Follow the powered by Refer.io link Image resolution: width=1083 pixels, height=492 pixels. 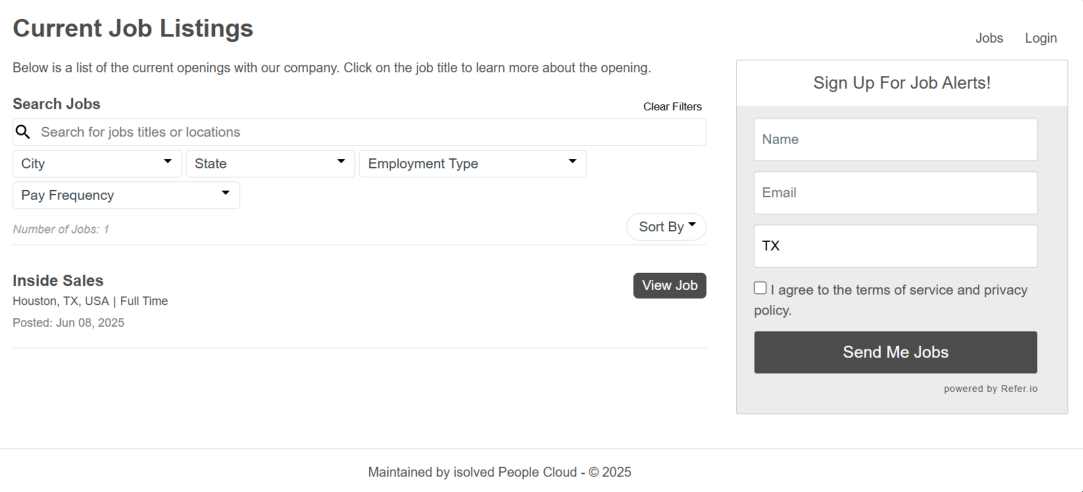point(990,389)
